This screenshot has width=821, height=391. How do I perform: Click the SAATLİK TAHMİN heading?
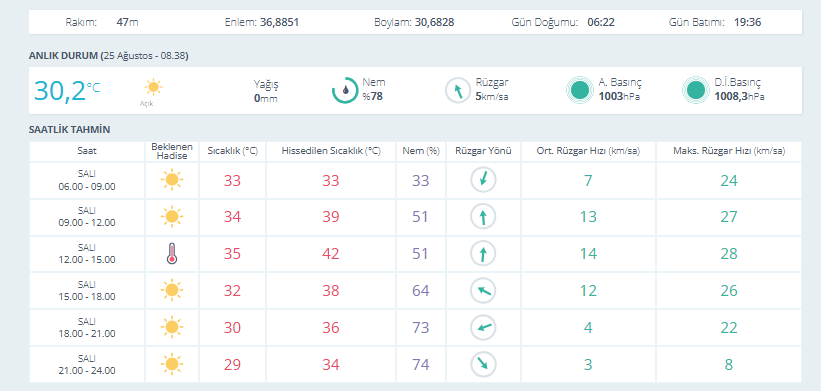coord(70,130)
